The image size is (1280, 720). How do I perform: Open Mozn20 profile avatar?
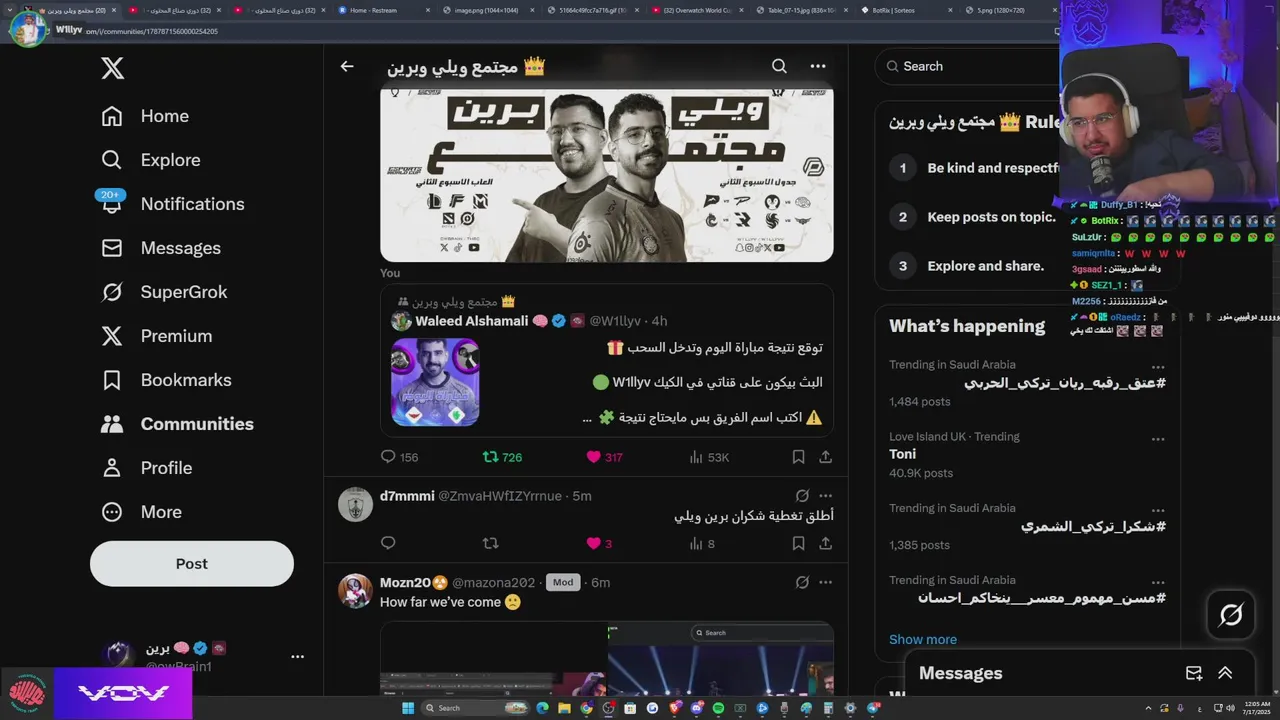coord(355,591)
